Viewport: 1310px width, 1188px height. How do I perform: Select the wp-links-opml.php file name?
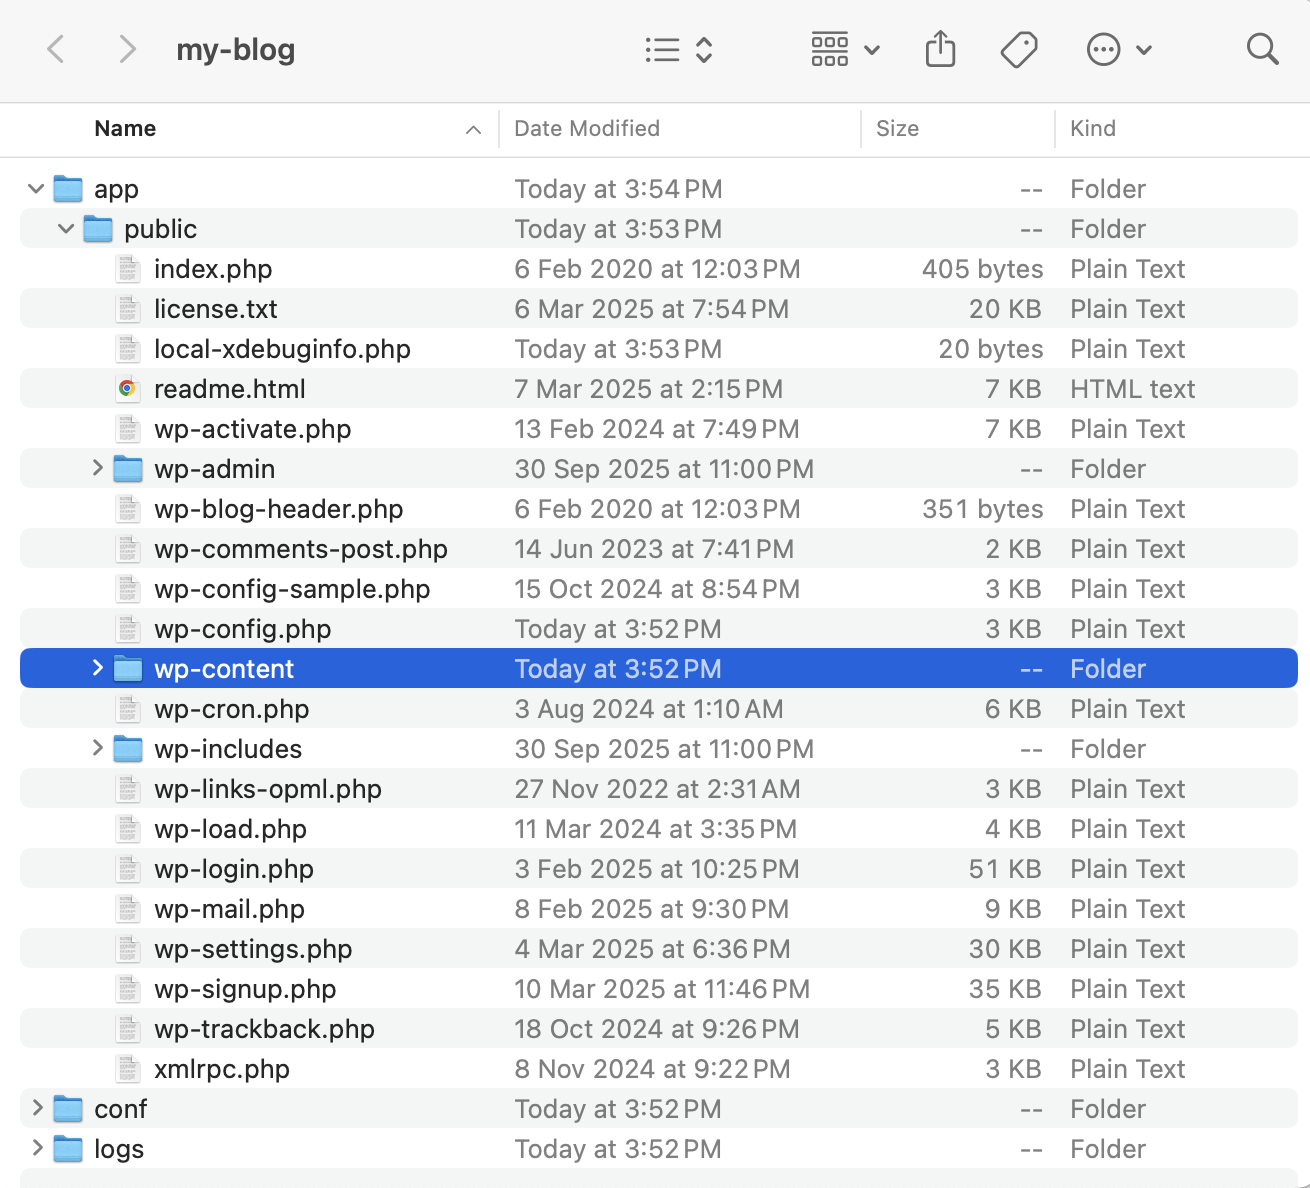[268, 789]
